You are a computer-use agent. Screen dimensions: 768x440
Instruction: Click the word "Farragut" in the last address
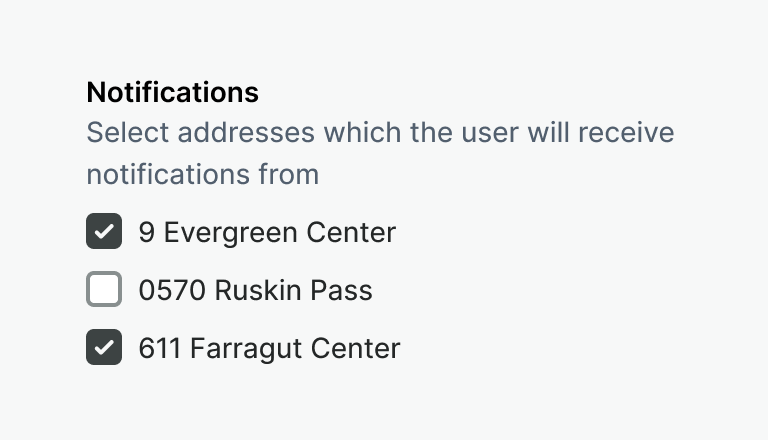(x=237, y=349)
